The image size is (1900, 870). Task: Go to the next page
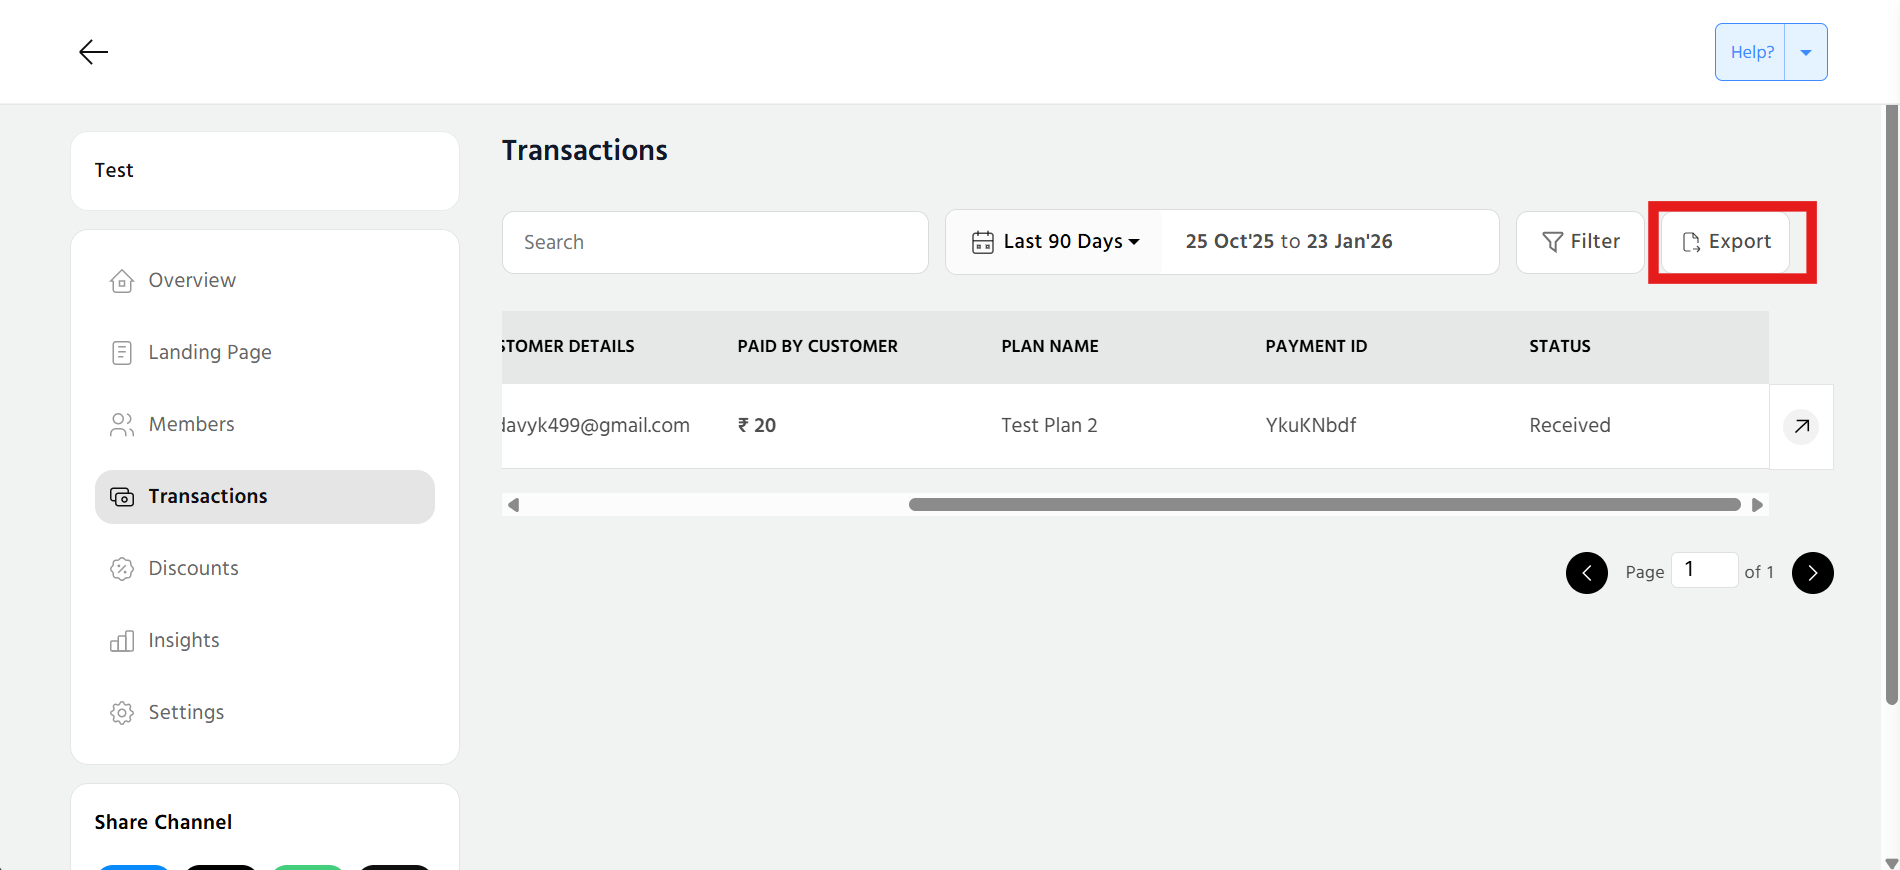(x=1812, y=573)
